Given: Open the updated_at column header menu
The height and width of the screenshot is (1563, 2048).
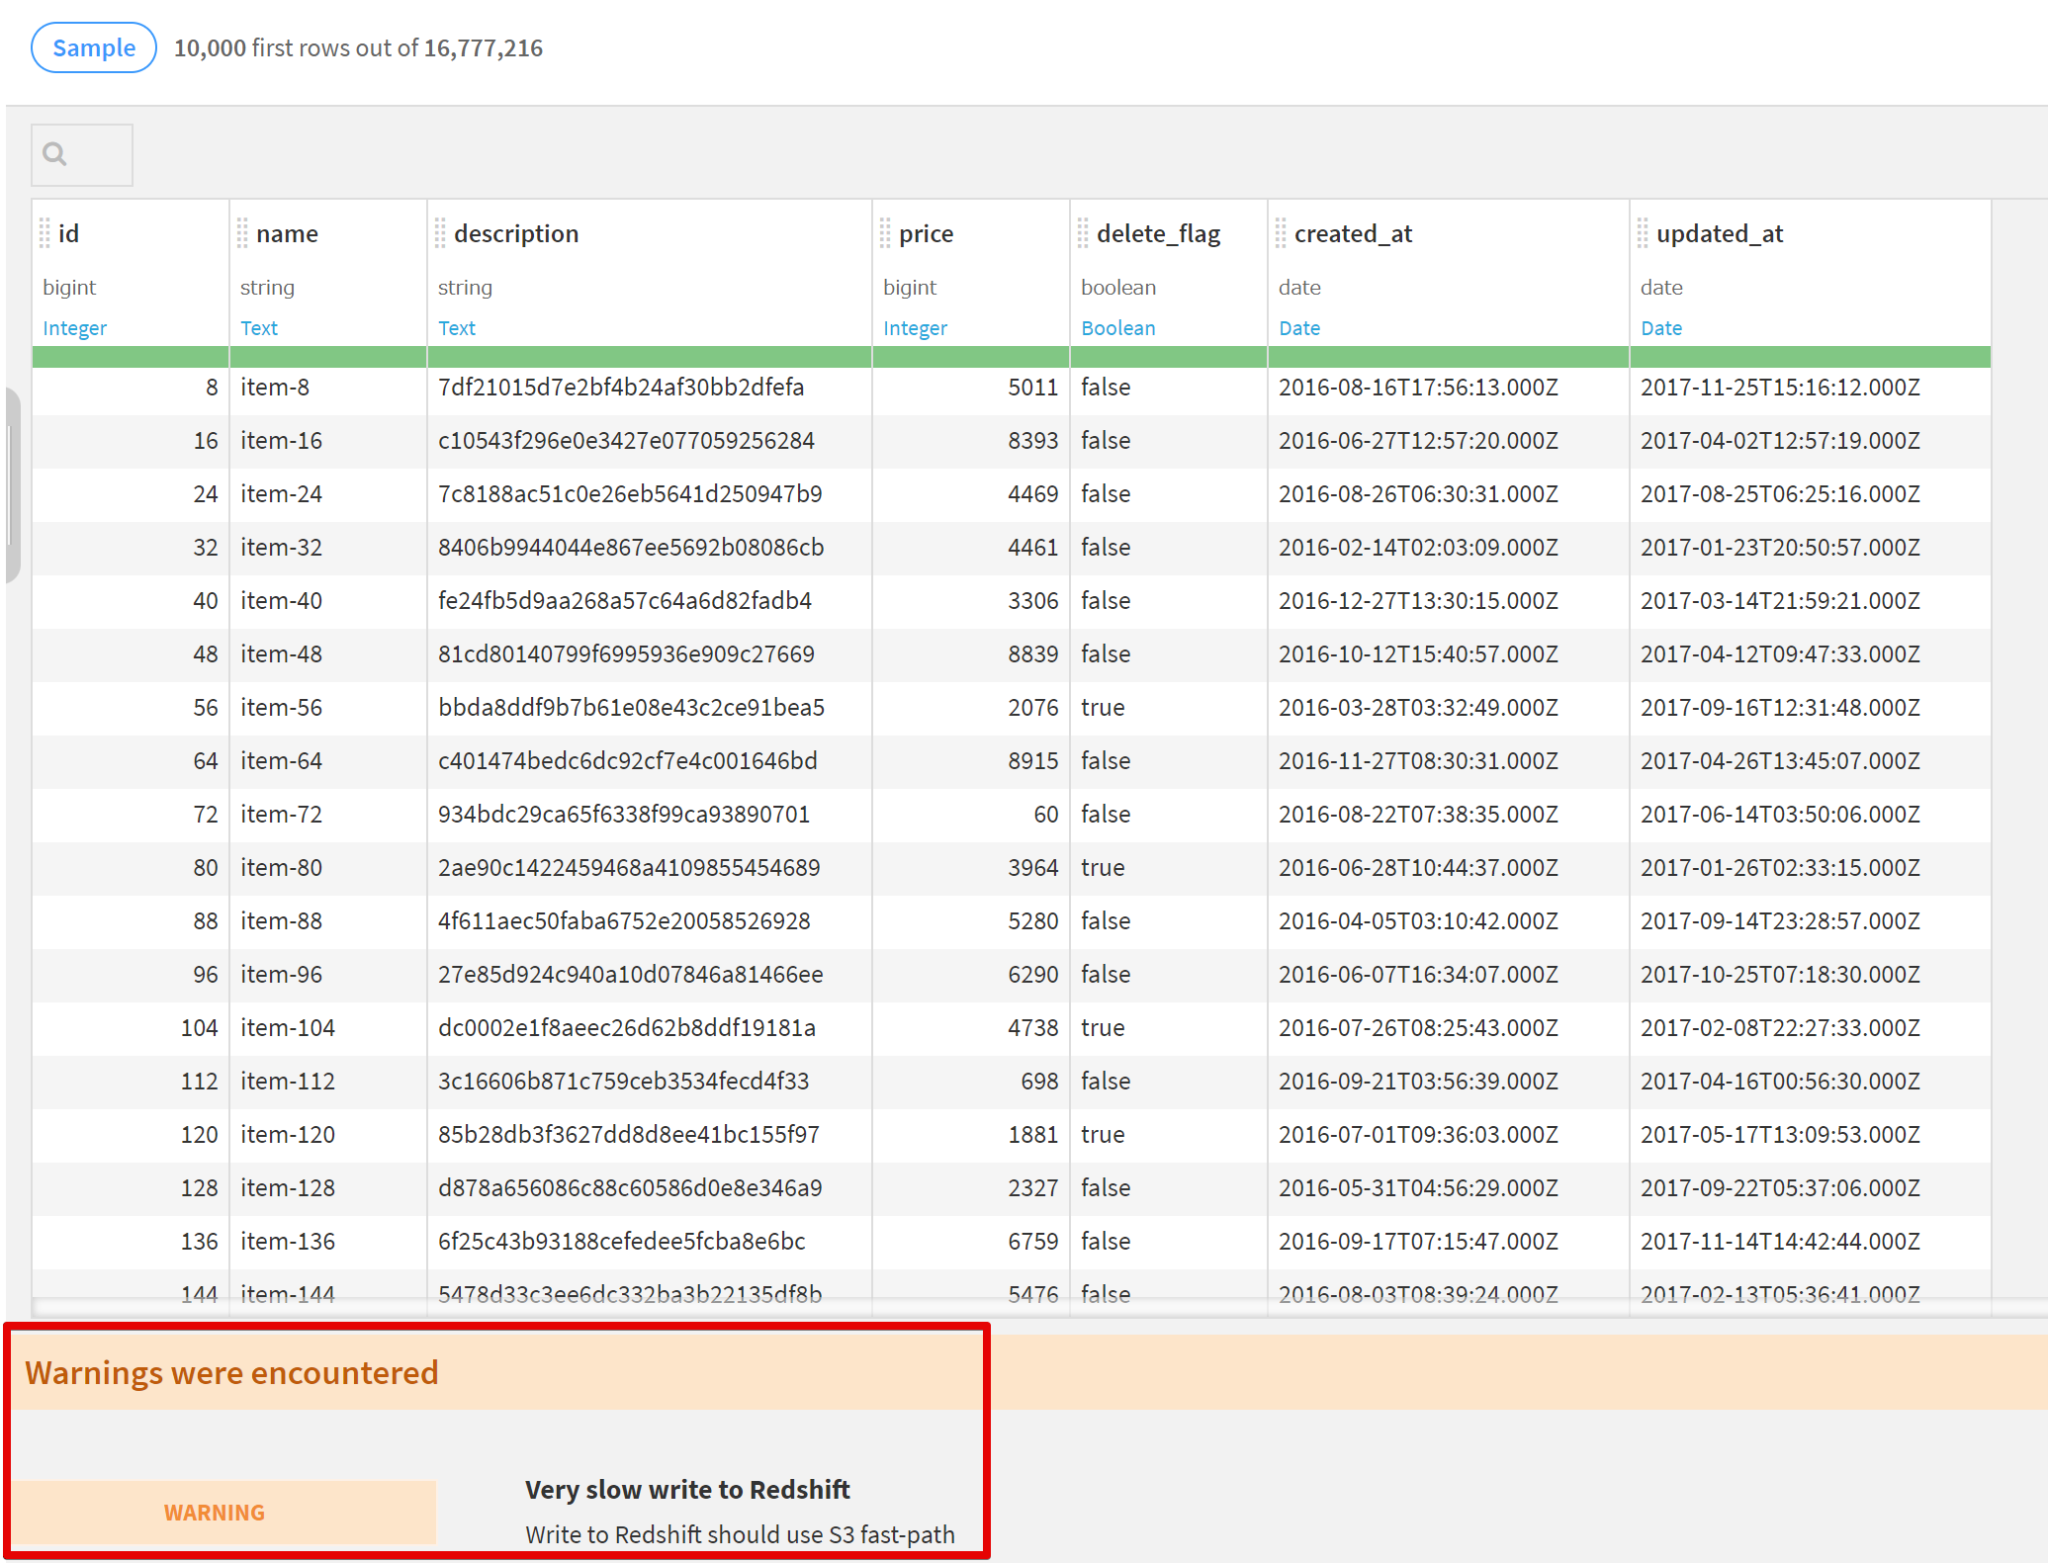Looking at the screenshot, I should point(1719,233).
